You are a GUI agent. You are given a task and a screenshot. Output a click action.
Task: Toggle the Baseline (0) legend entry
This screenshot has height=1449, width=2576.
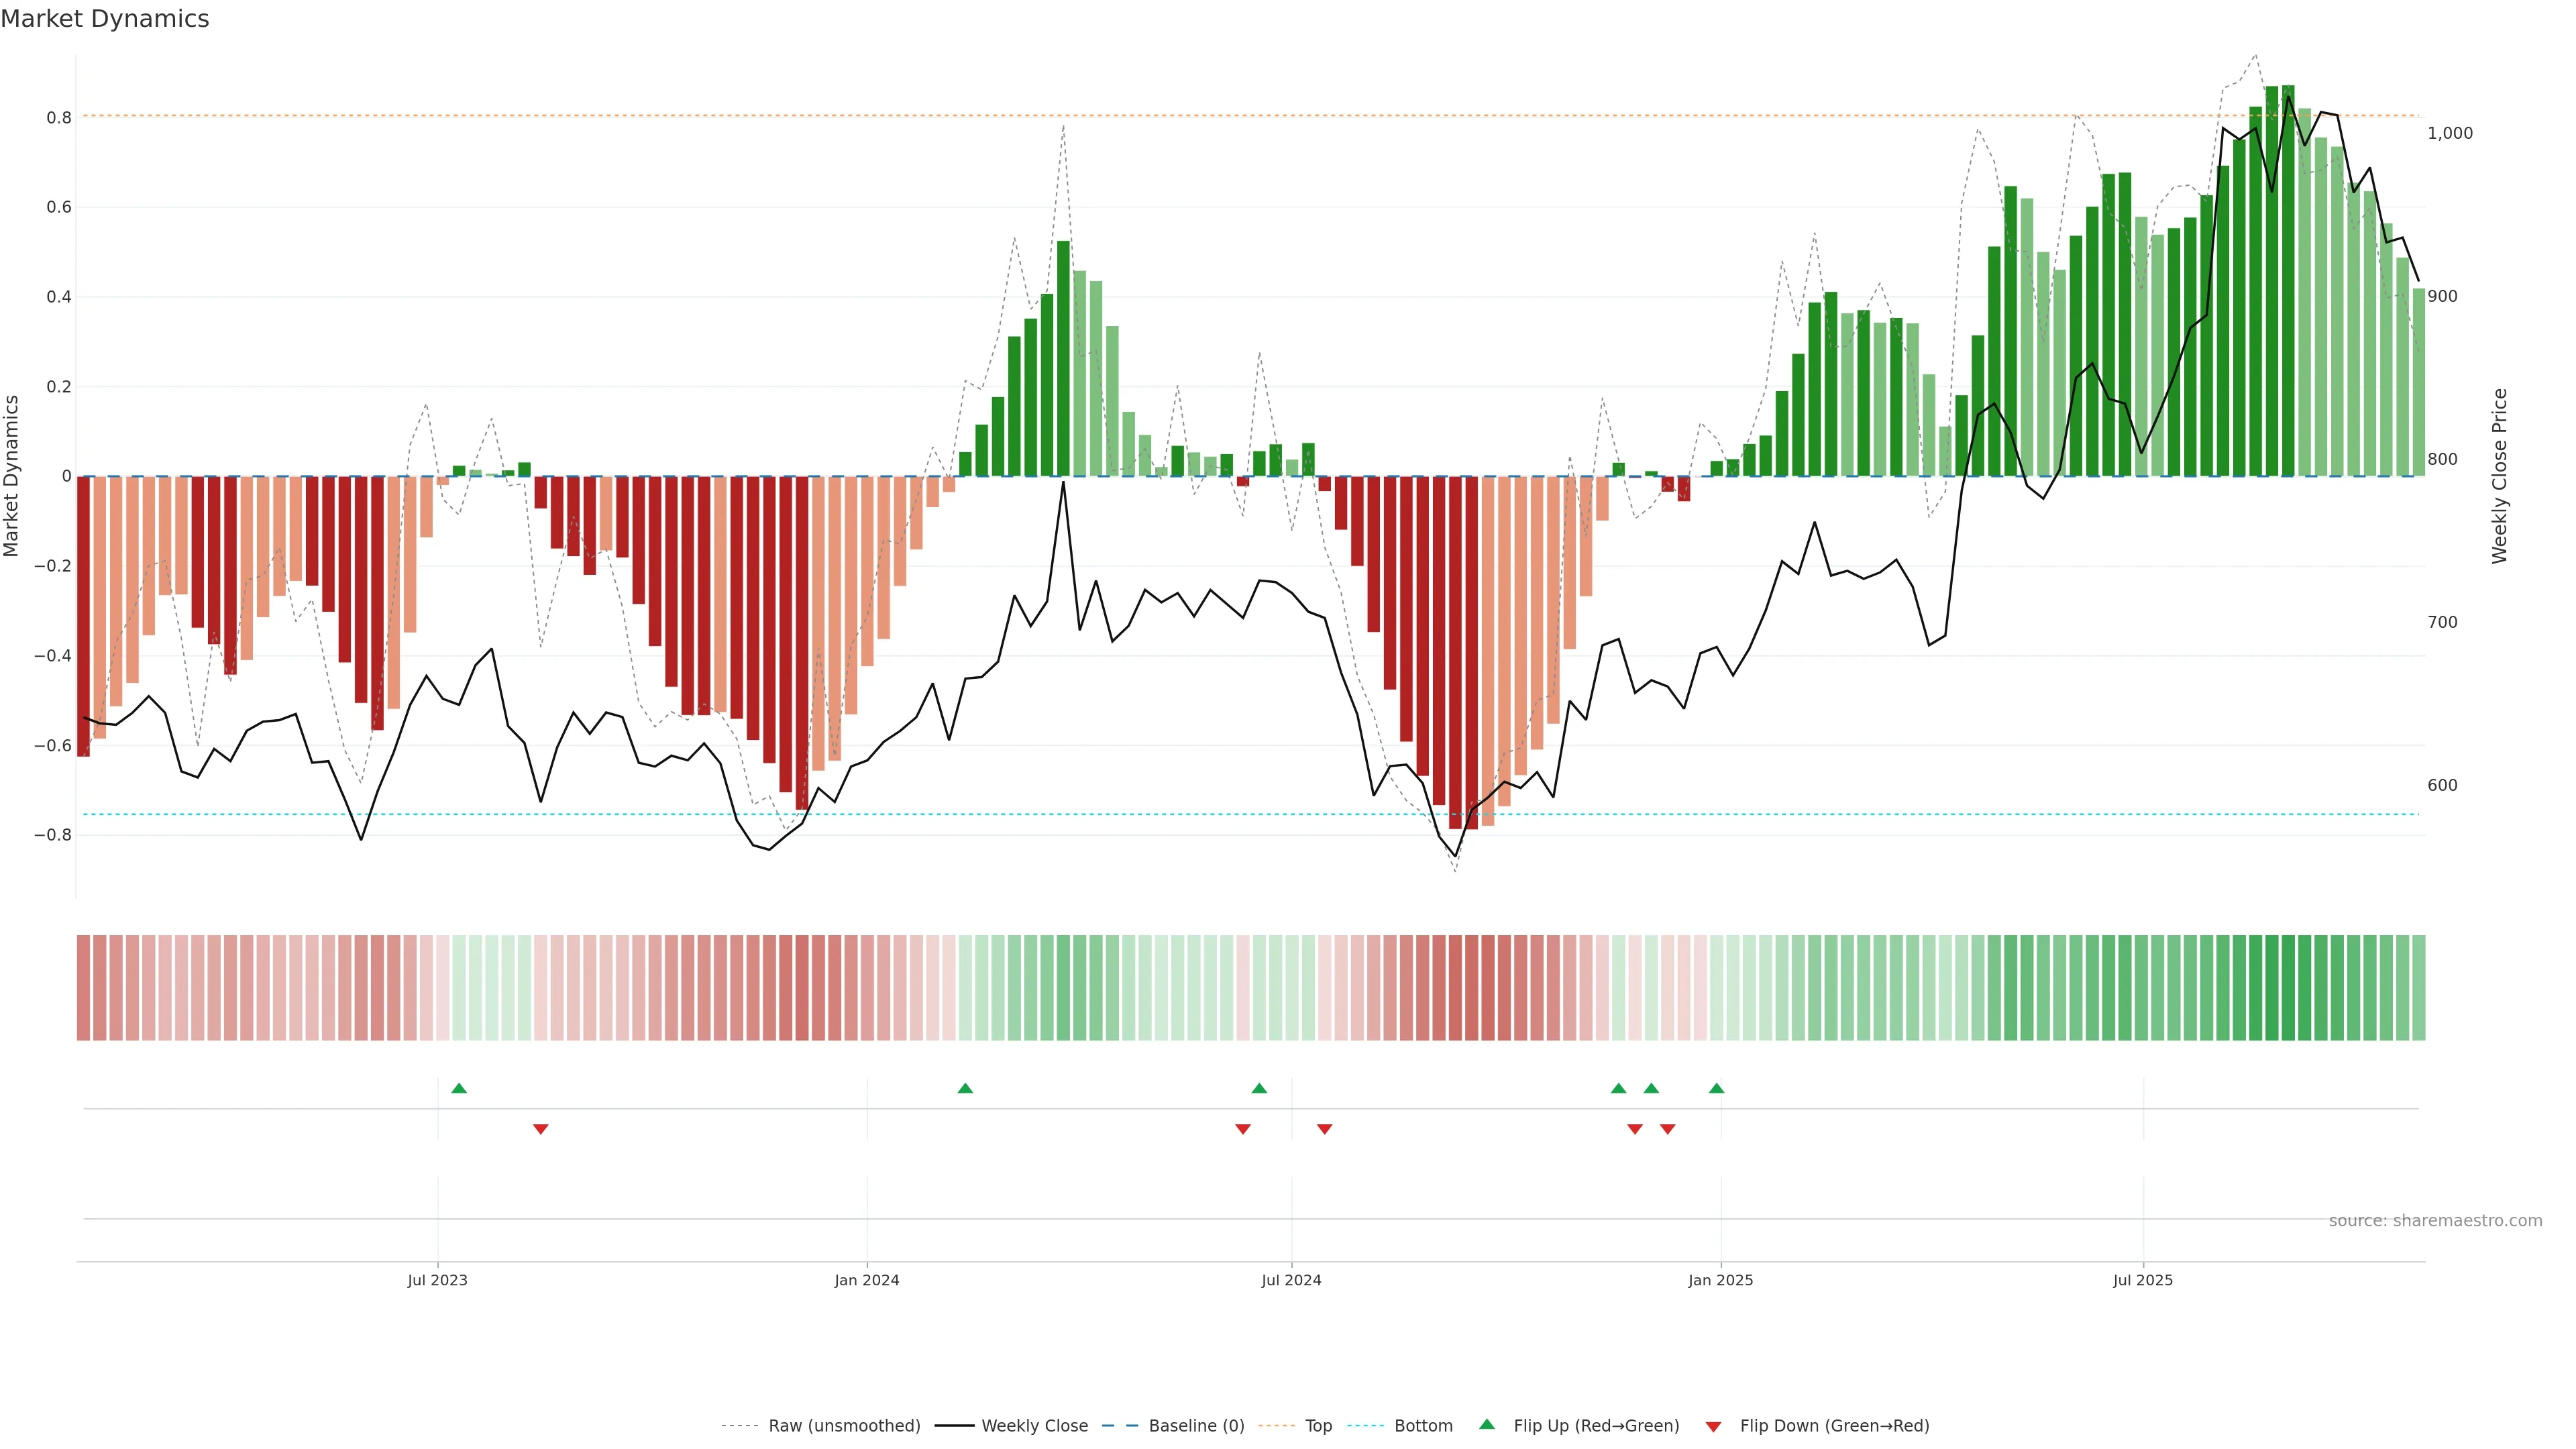pos(1196,1426)
